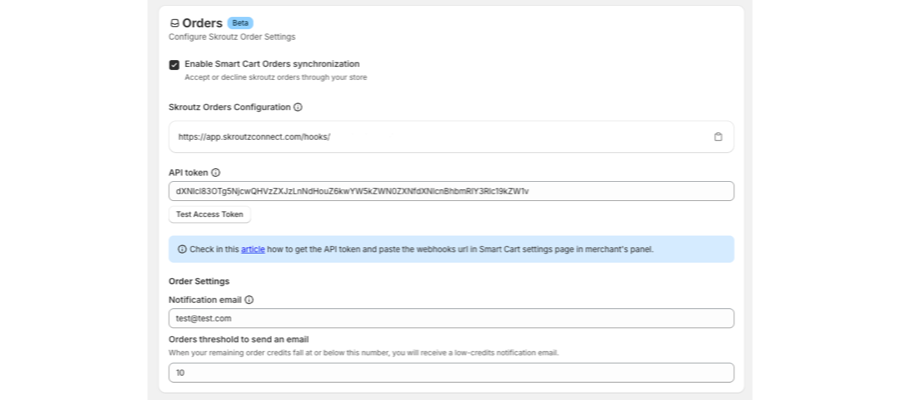This screenshot has height=400, width=900.
Task: Uncheck Enable Smart Cart Orders synchronization
Action: 174,65
